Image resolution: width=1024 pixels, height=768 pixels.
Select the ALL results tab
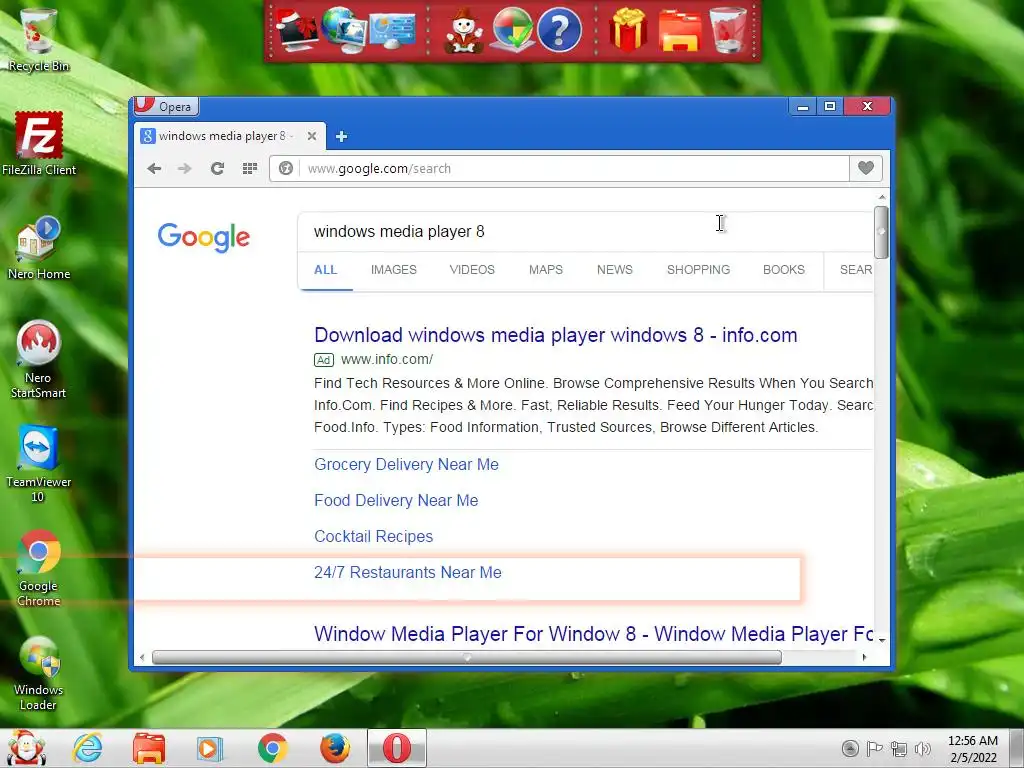tap(325, 270)
